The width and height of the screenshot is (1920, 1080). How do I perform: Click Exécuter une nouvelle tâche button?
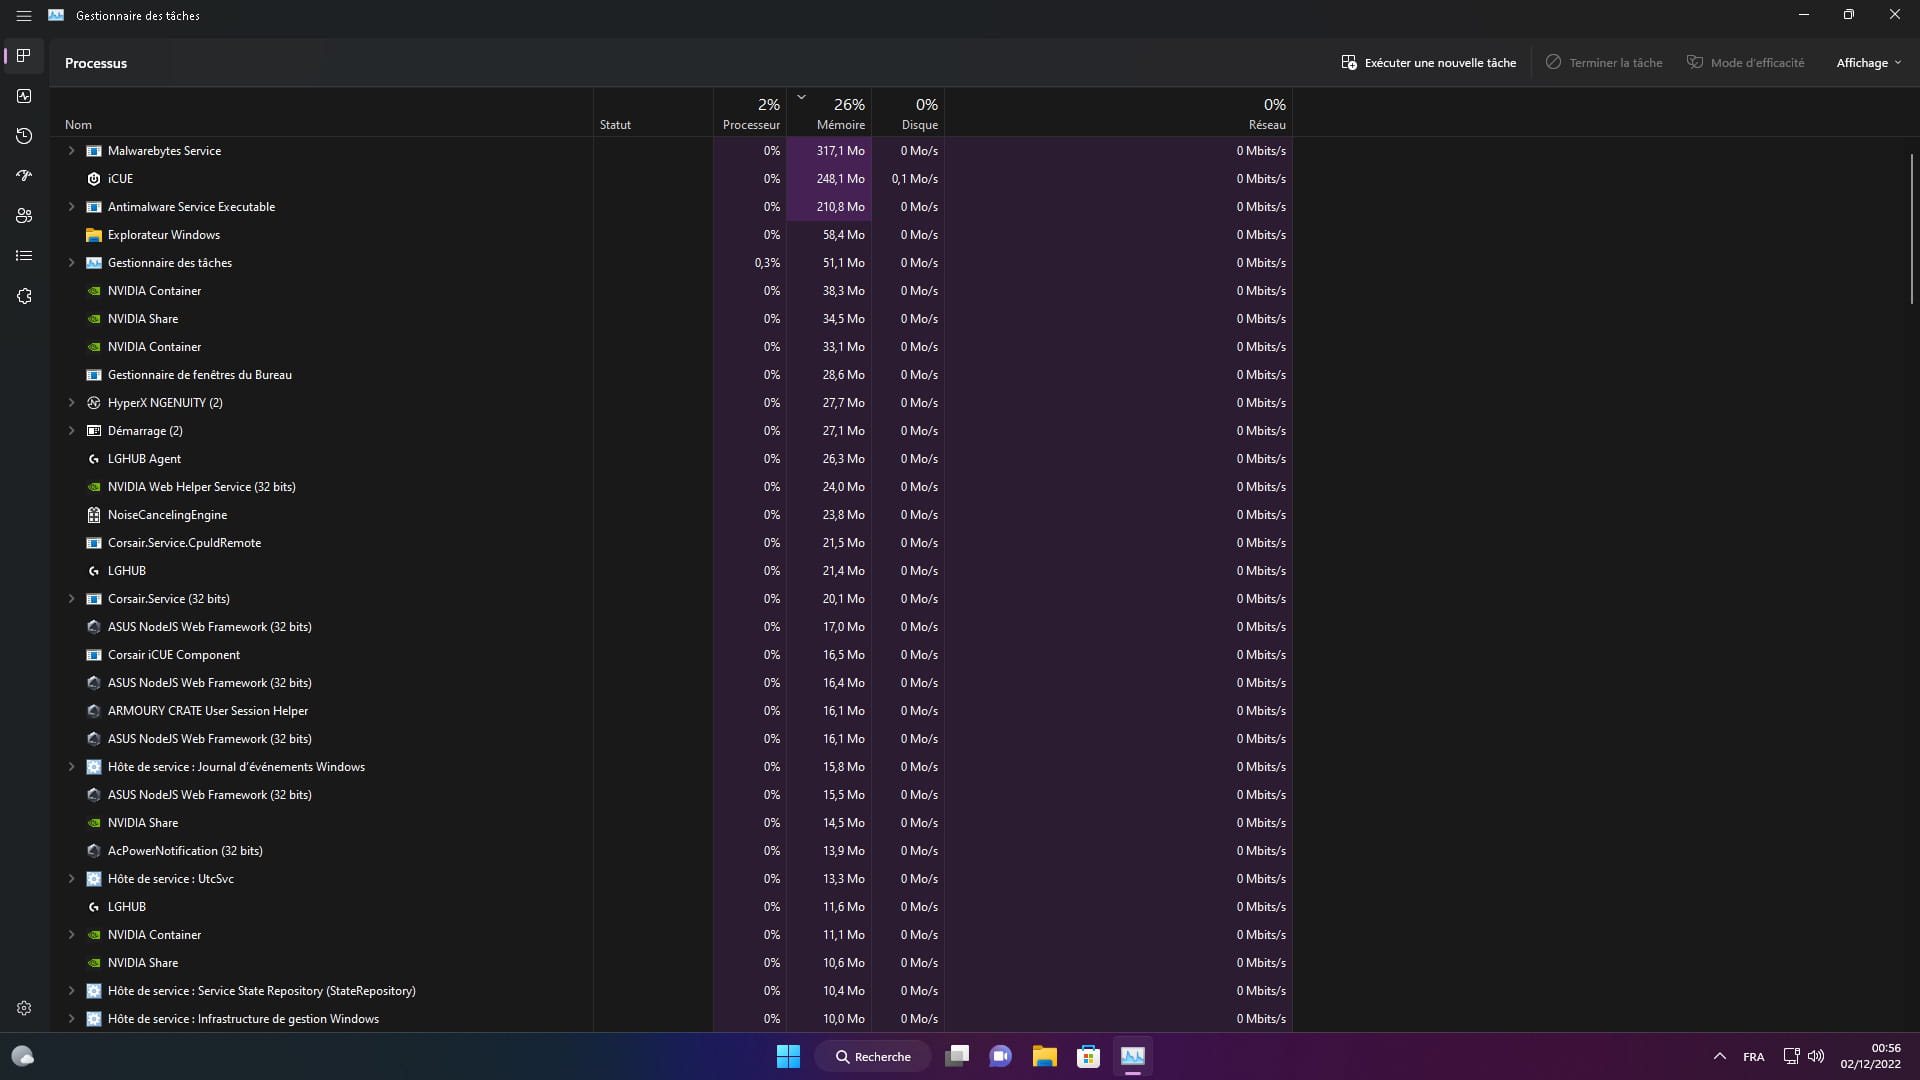pyautogui.click(x=1428, y=63)
